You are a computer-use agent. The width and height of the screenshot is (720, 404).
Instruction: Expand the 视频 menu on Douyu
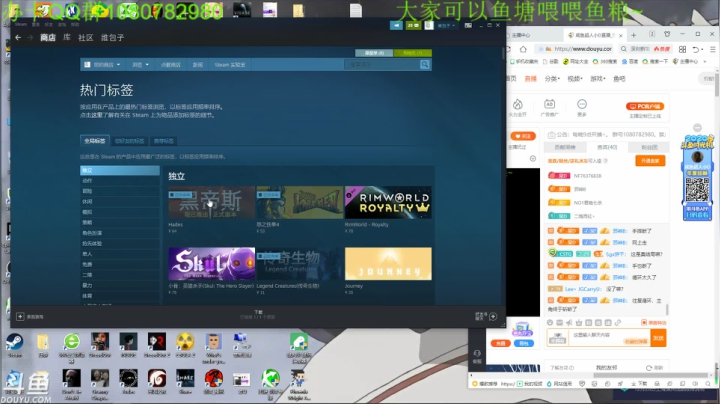574,79
